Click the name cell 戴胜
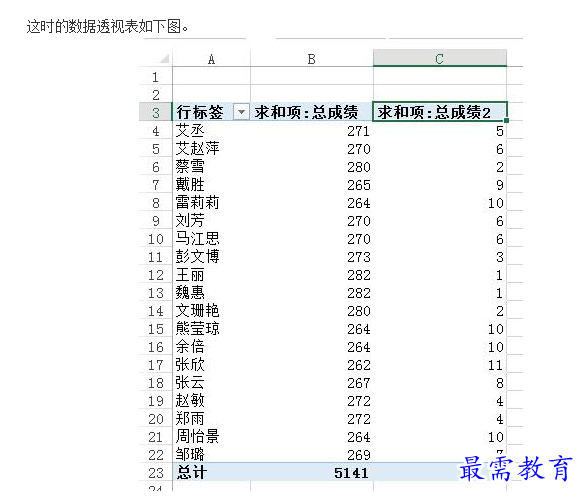The width and height of the screenshot is (581, 500). [x=190, y=185]
